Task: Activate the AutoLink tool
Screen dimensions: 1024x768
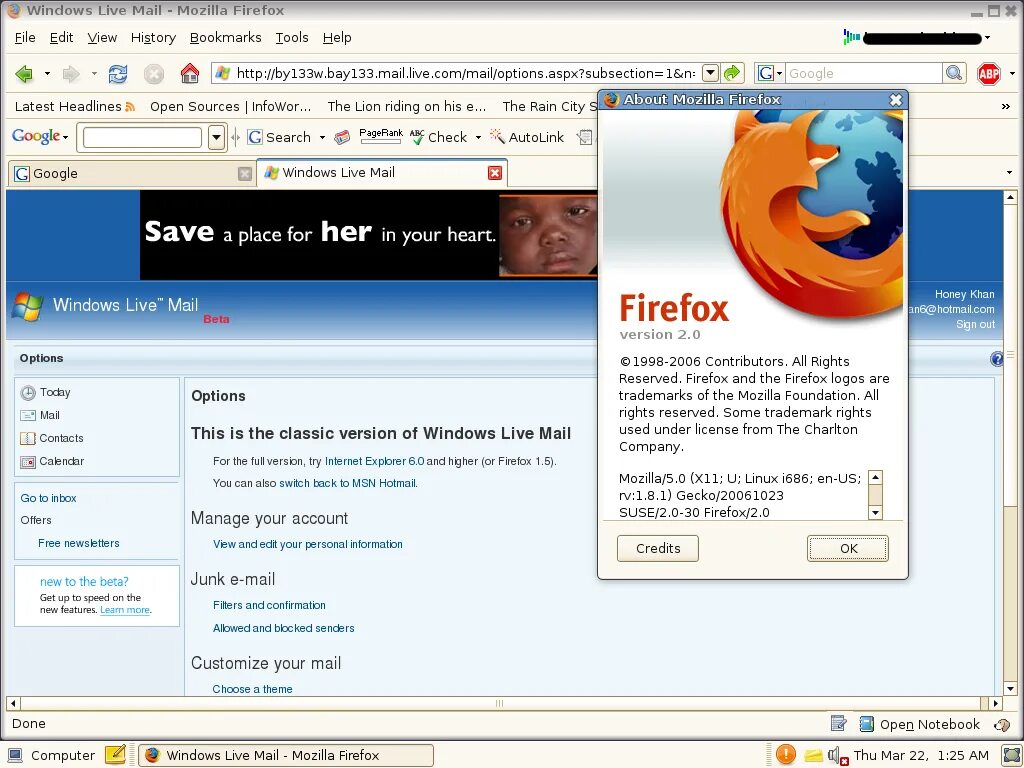Action: coord(527,137)
